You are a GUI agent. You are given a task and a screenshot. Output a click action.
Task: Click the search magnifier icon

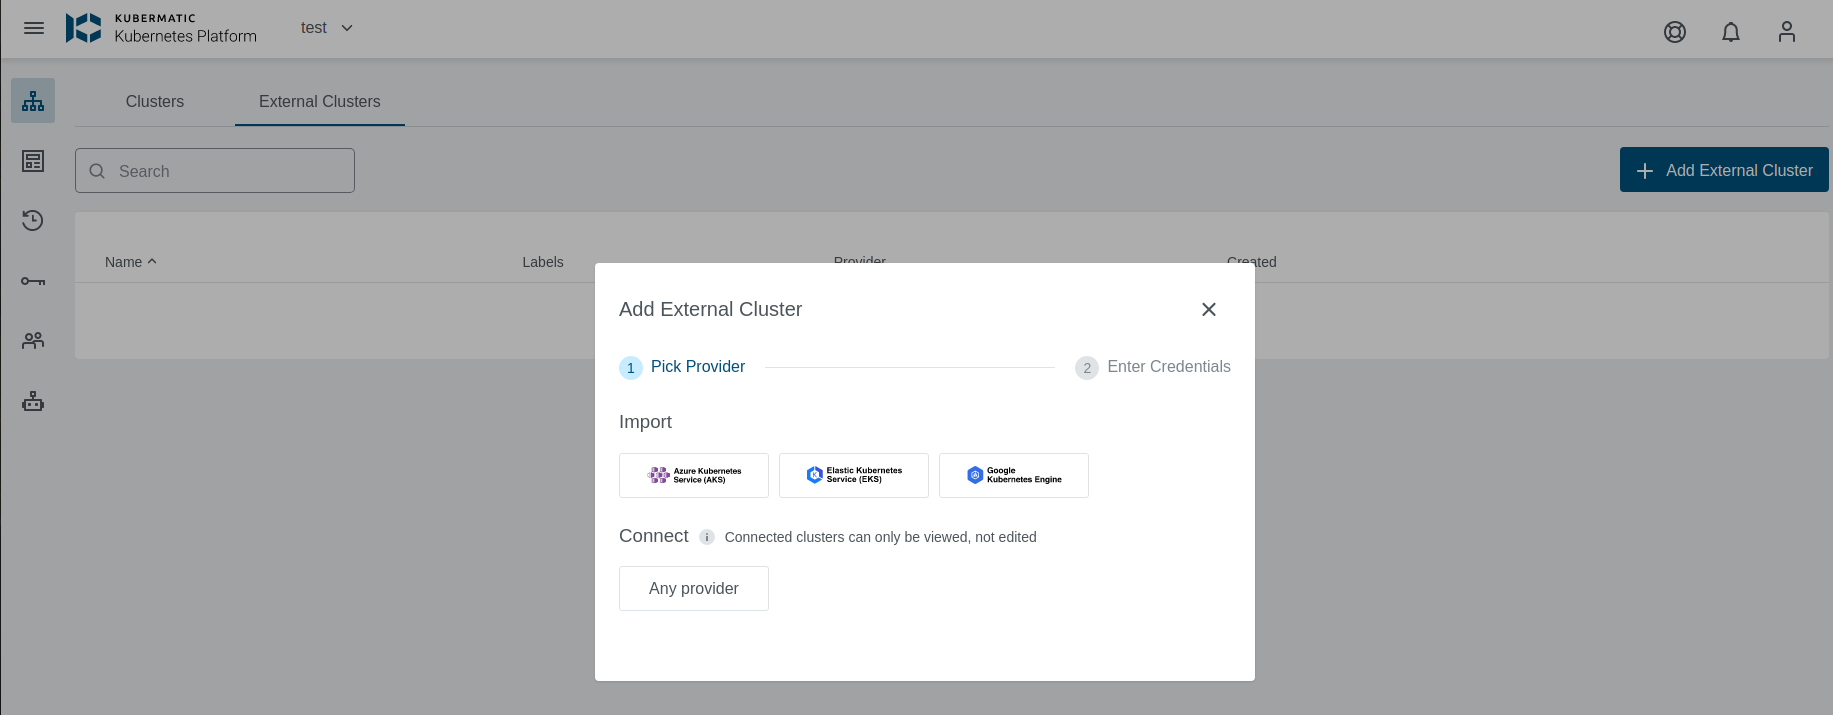tap(96, 171)
